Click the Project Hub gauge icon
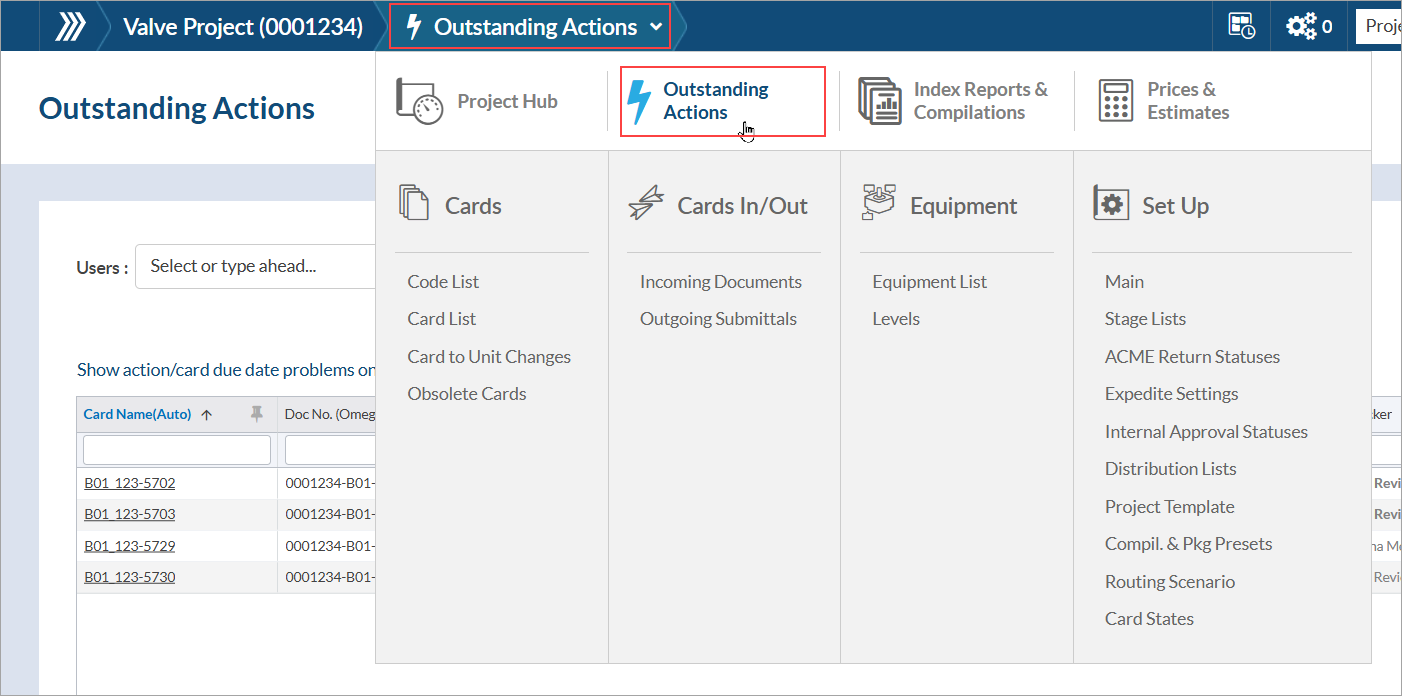The height and width of the screenshot is (696, 1402). pyautogui.click(x=420, y=101)
